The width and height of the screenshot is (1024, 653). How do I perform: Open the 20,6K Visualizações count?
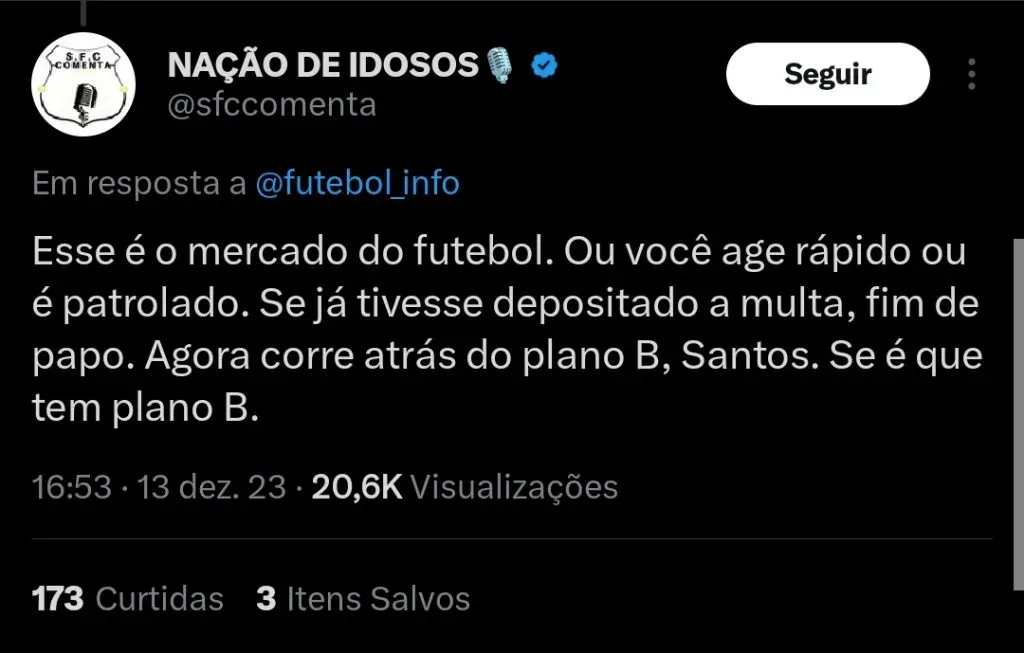465,487
